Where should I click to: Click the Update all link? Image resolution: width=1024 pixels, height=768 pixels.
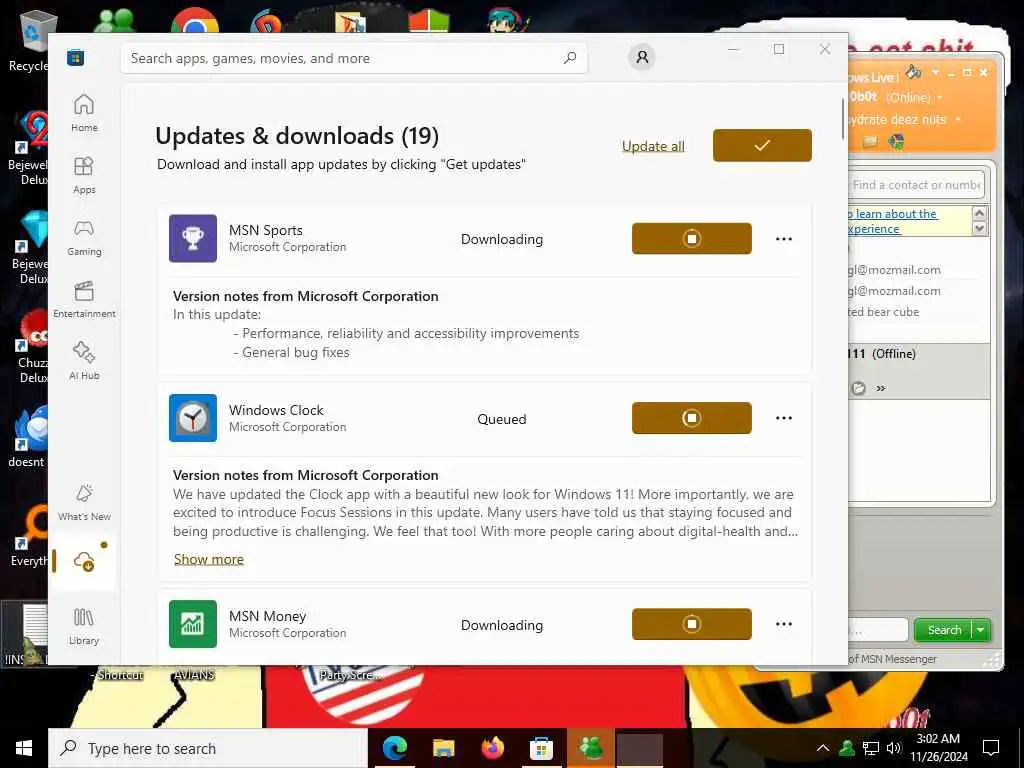pos(653,146)
